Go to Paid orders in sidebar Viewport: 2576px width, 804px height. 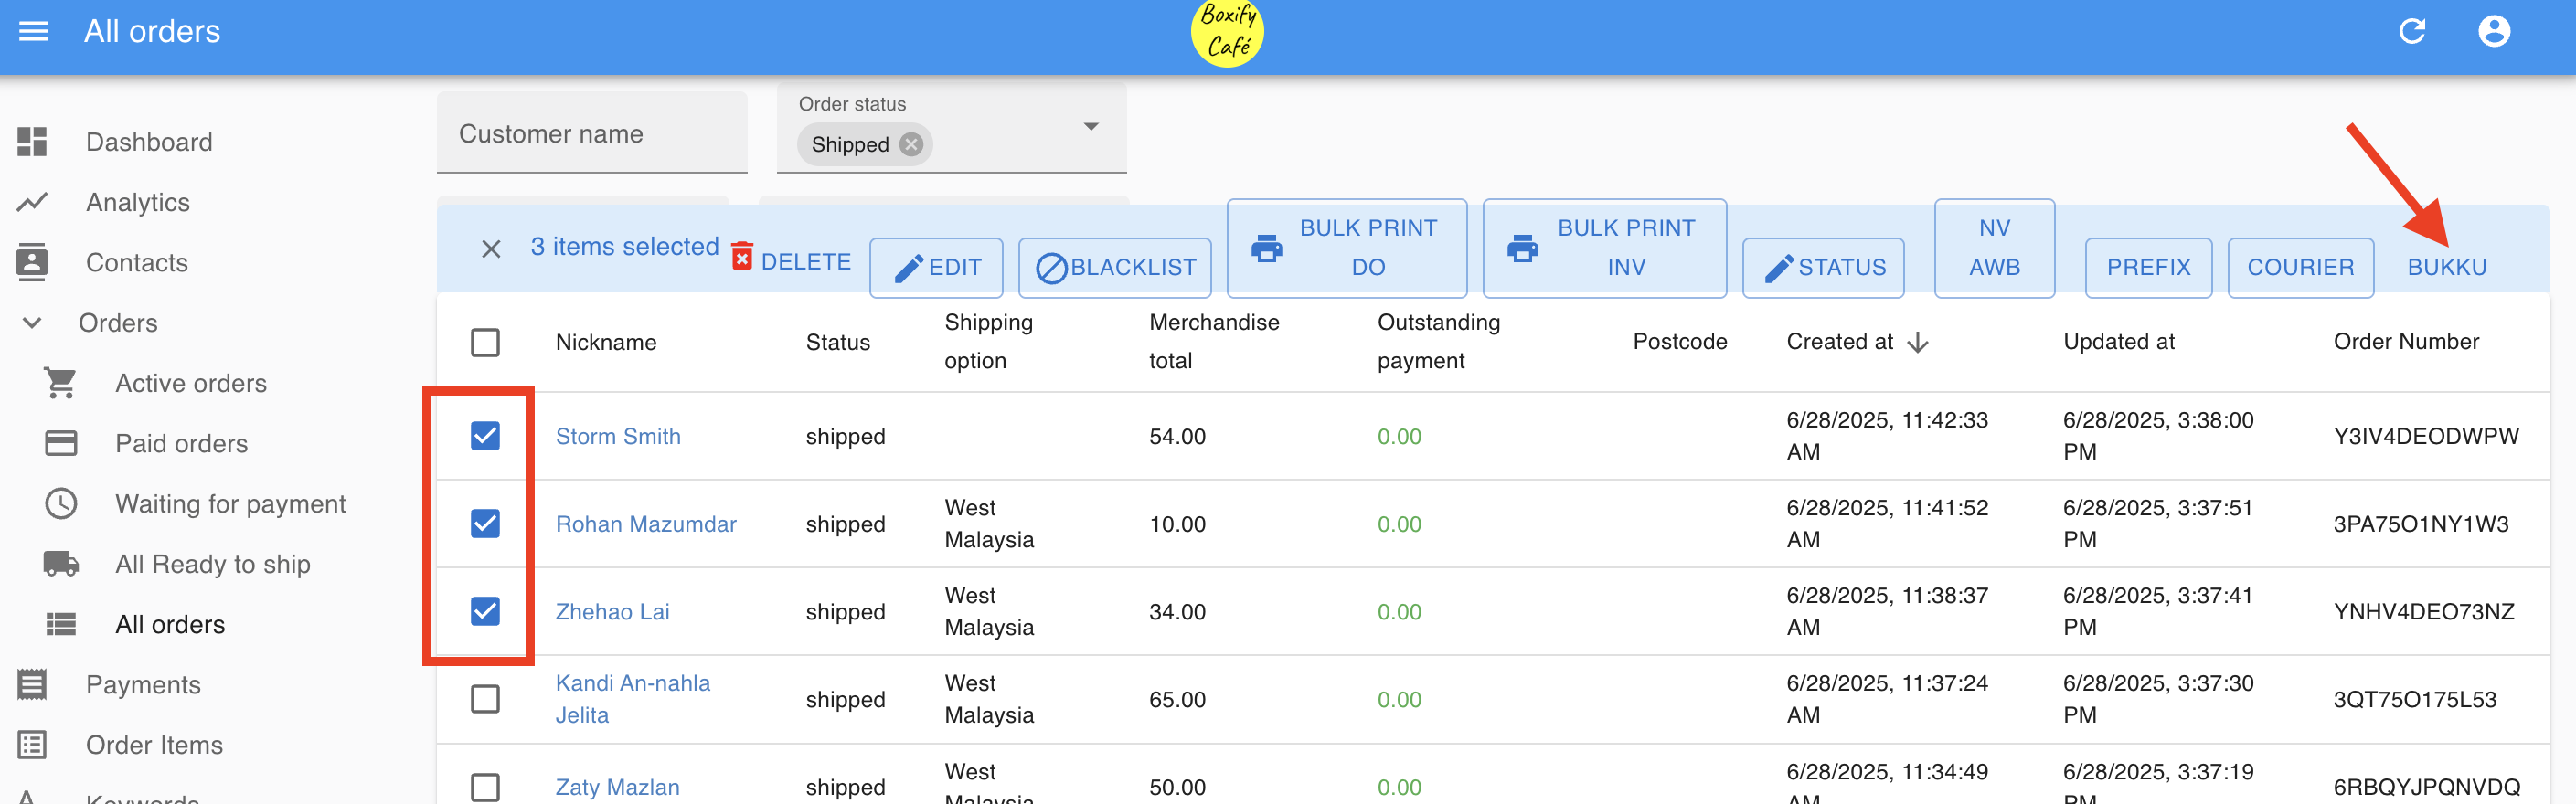coord(181,444)
